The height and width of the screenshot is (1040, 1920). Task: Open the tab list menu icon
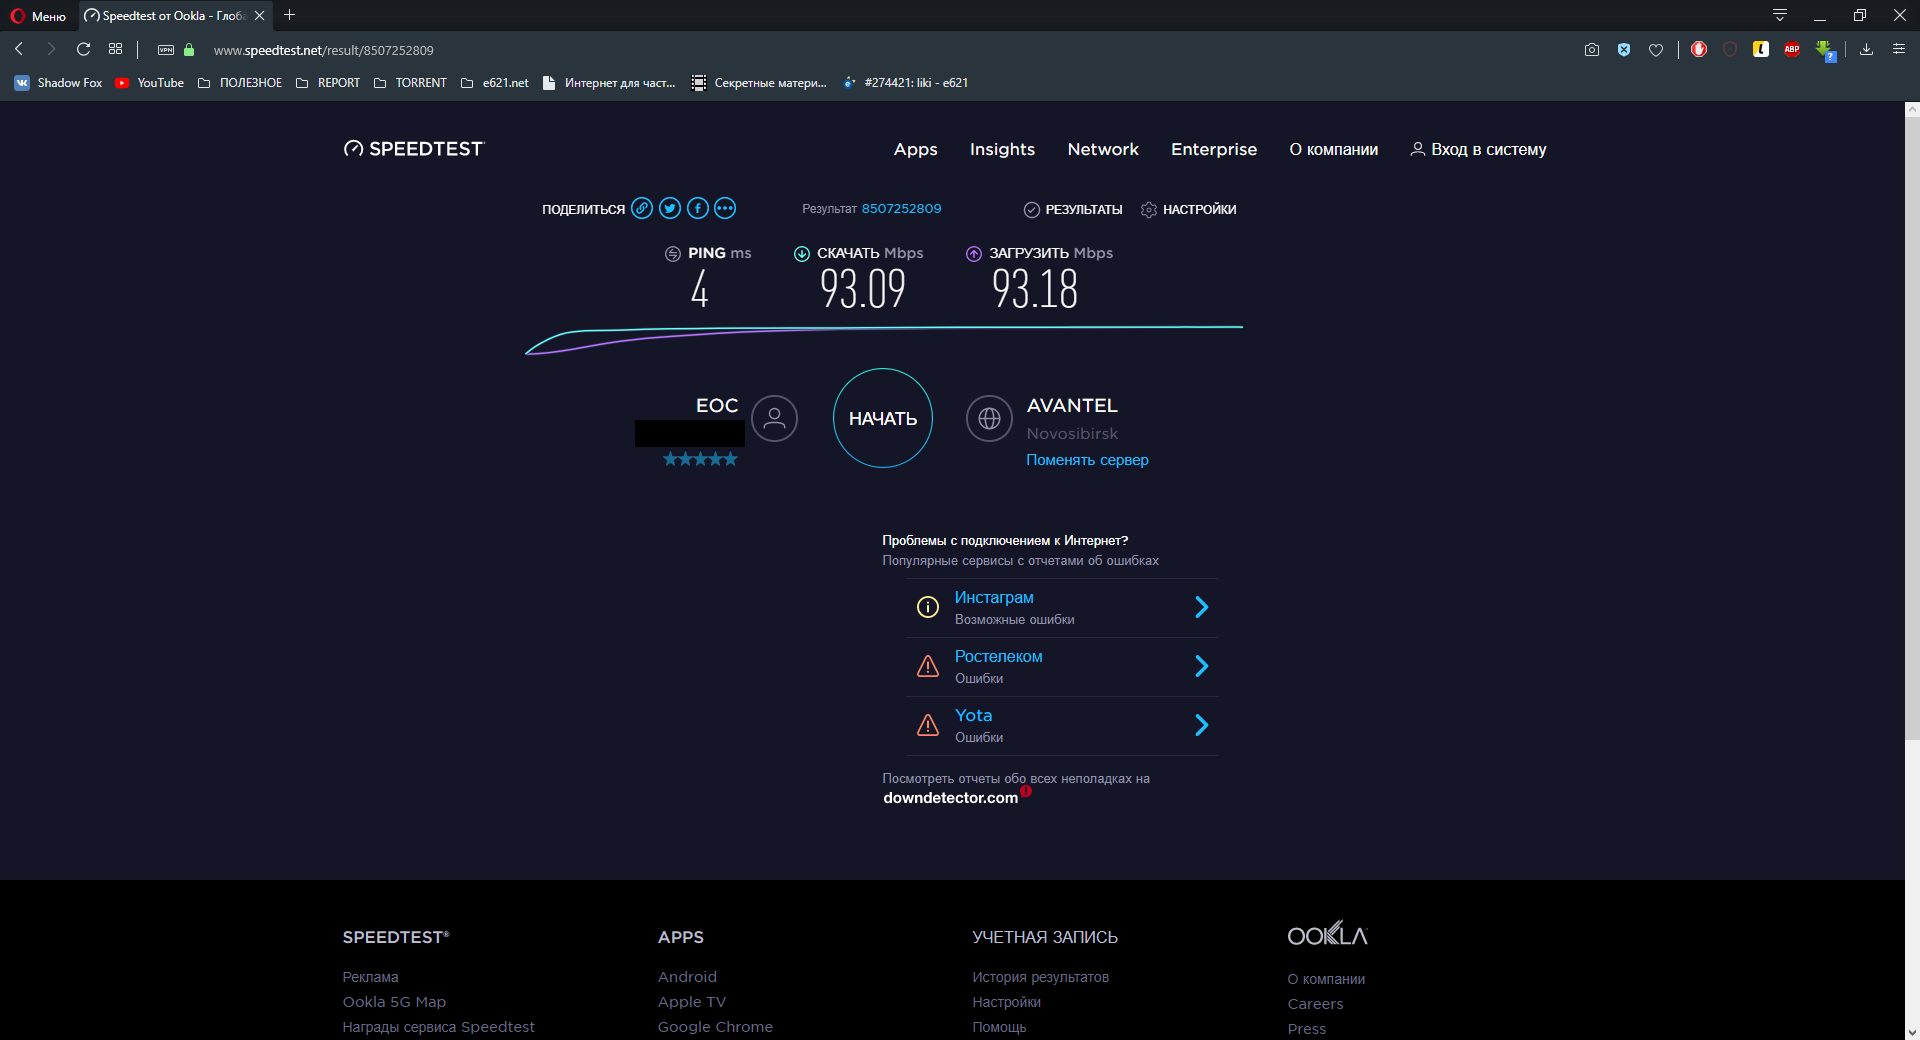click(1780, 15)
